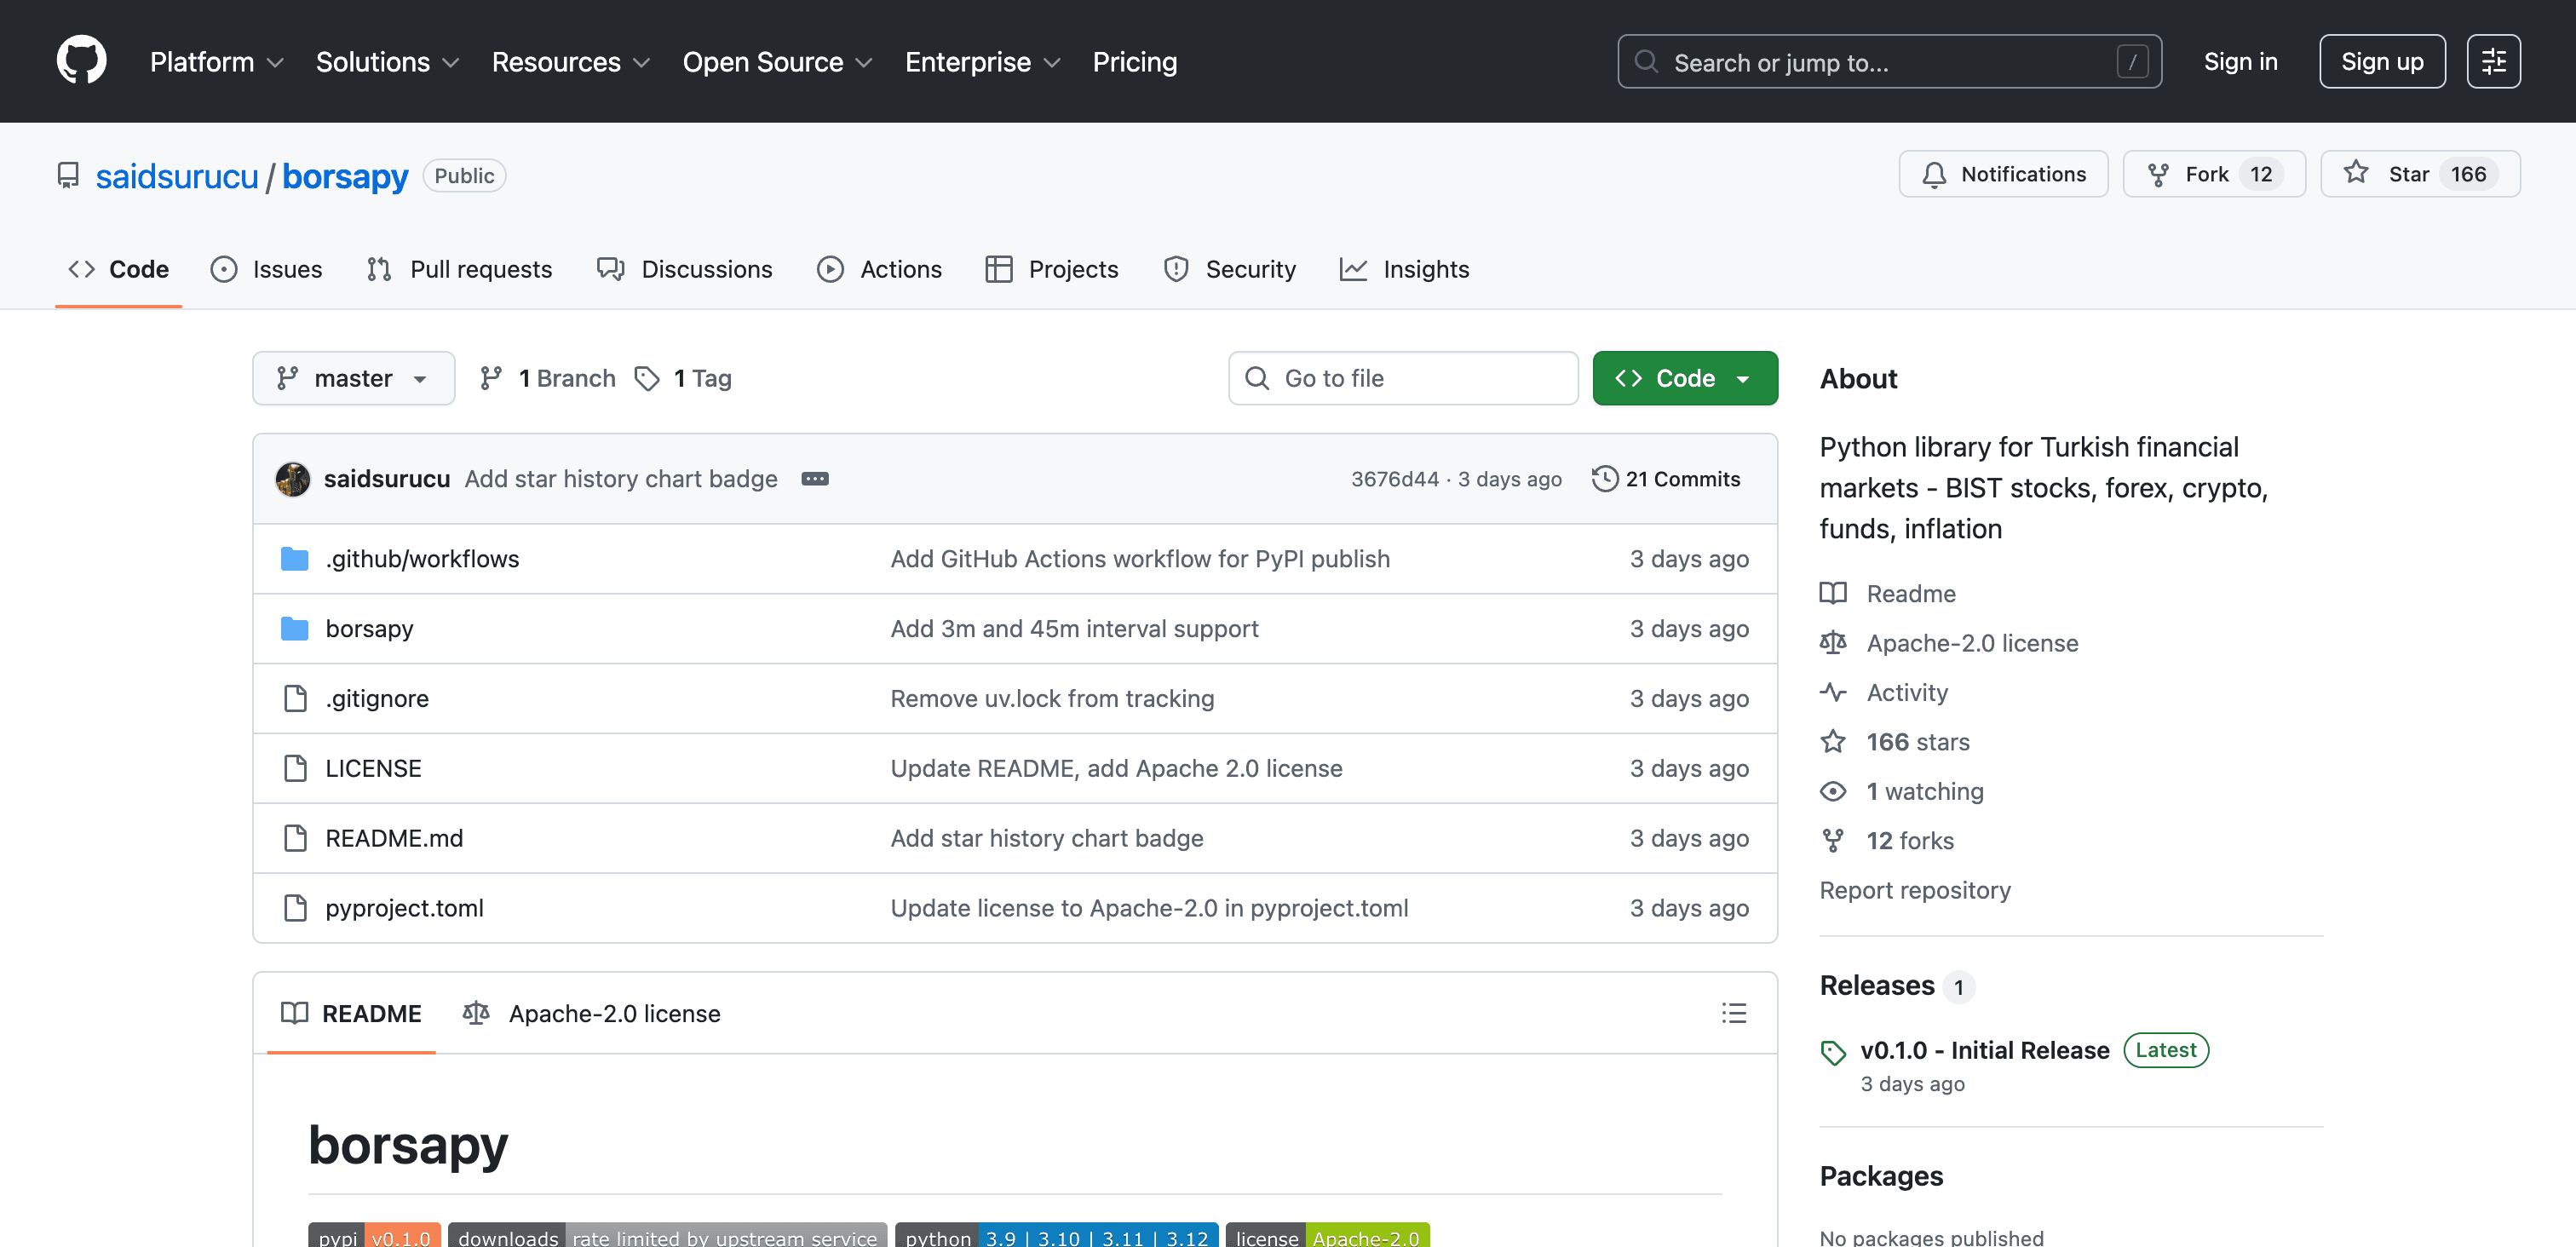Click the downloads rate limited badge
This screenshot has width=2576, height=1247.
(667, 1236)
